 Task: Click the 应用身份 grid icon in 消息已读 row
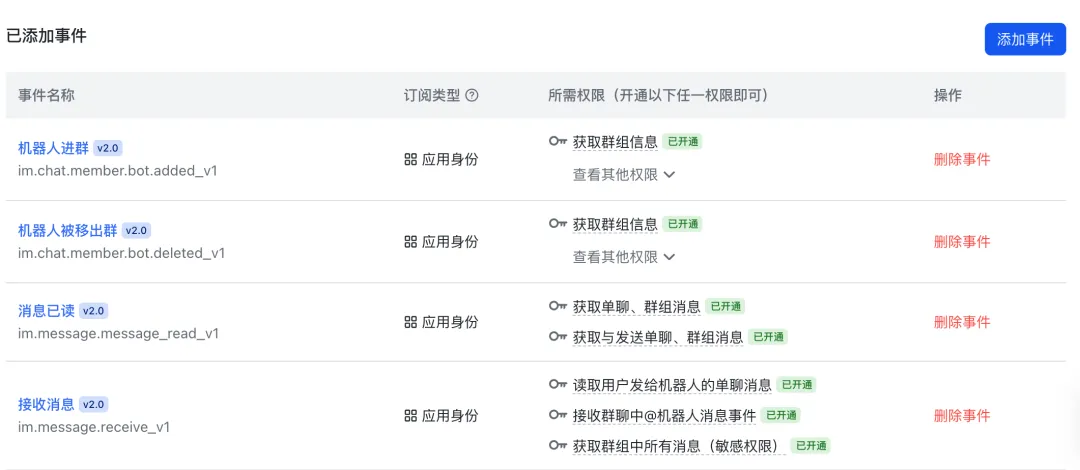tap(410, 322)
